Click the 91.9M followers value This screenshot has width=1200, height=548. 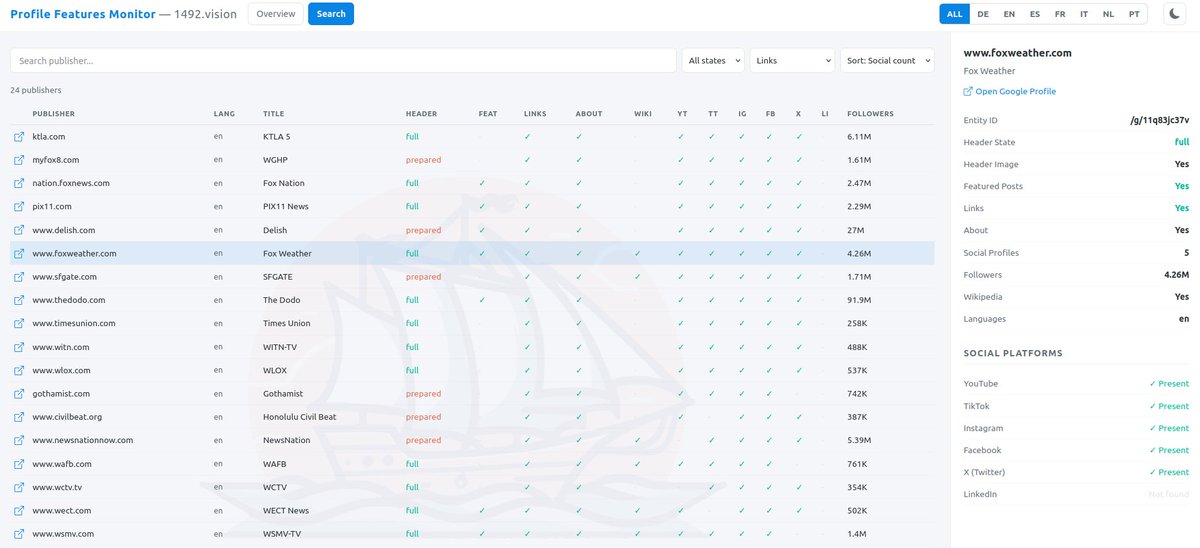861,300
